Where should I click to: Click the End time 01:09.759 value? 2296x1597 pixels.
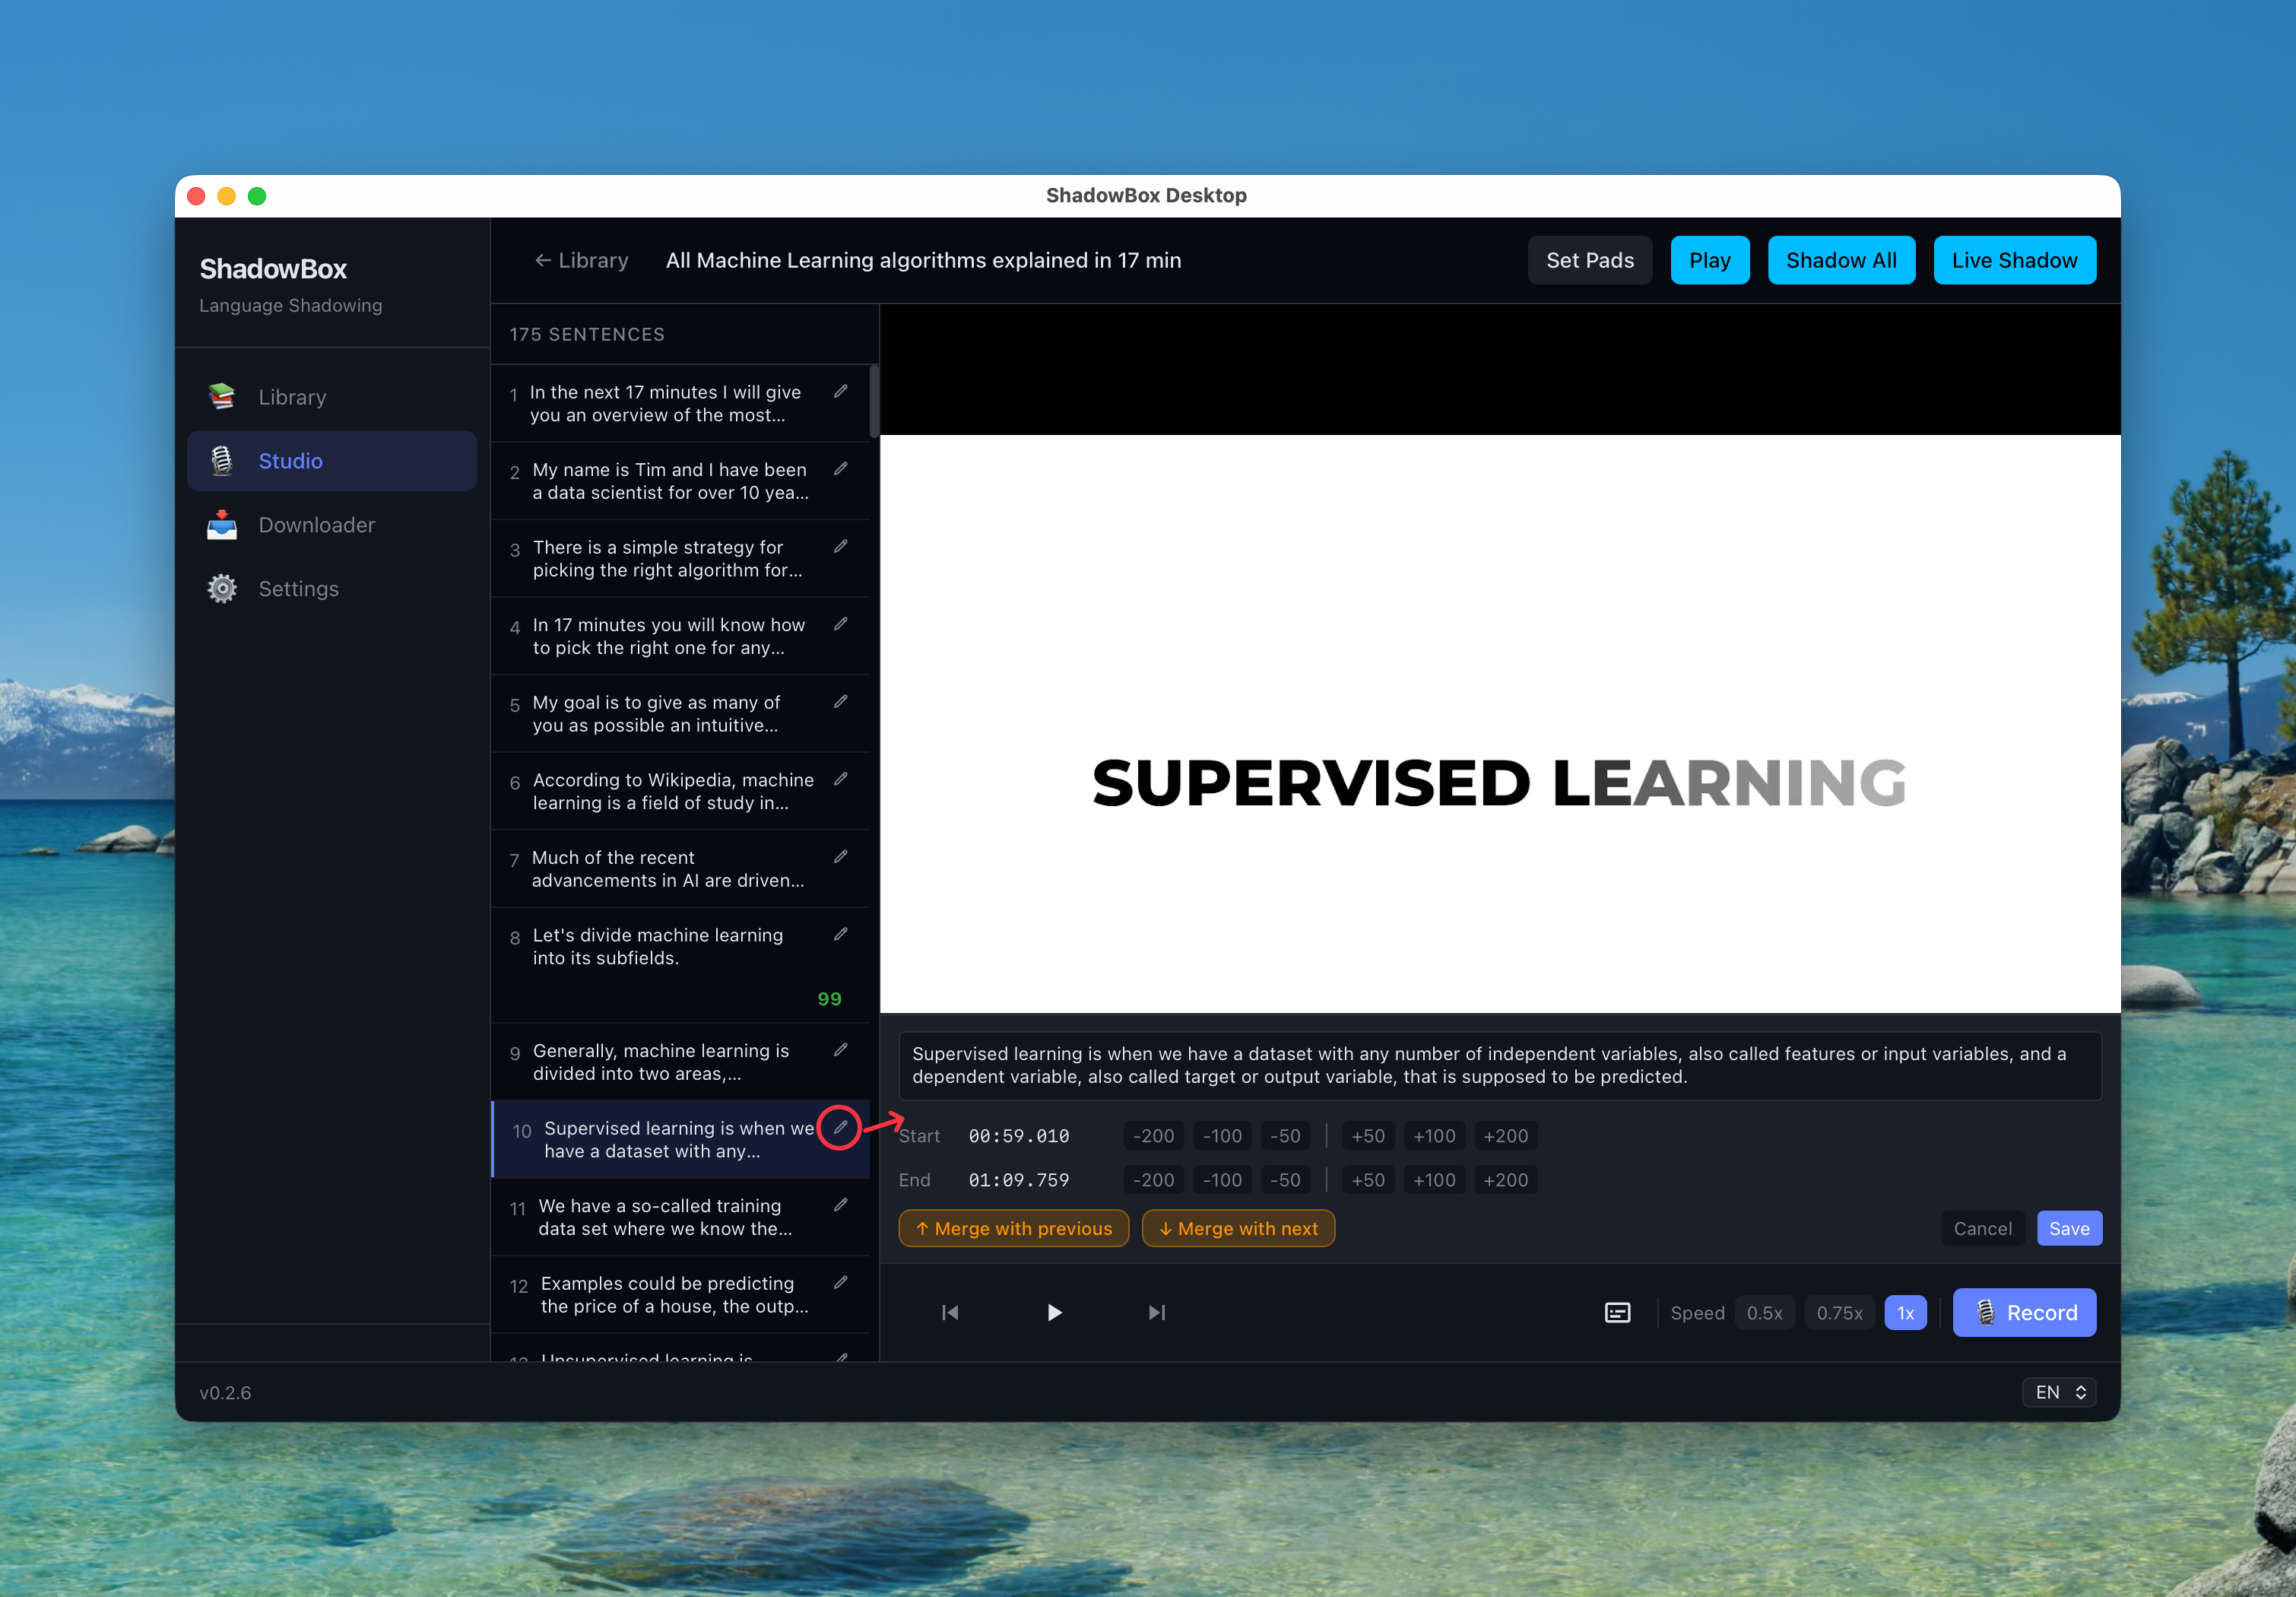click(1019, 1180)
